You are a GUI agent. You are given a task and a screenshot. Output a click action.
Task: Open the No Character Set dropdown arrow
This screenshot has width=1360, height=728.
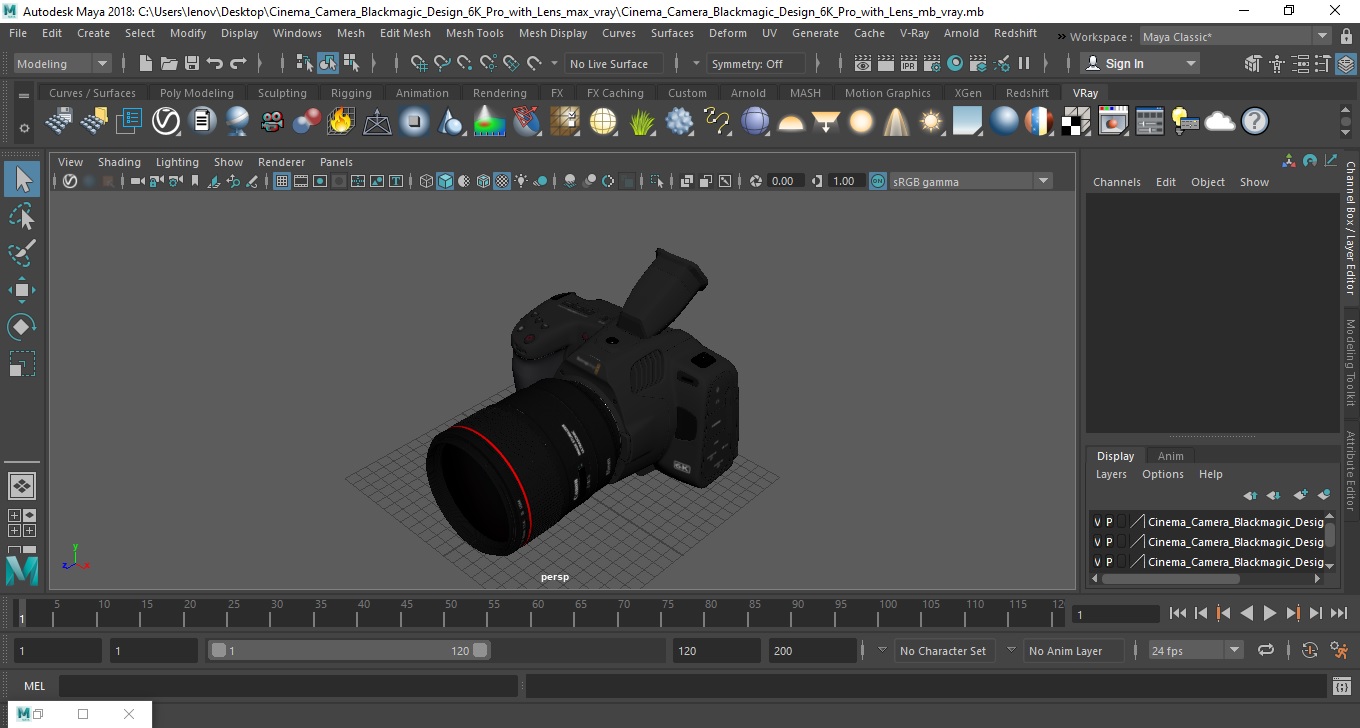(882, 650)
